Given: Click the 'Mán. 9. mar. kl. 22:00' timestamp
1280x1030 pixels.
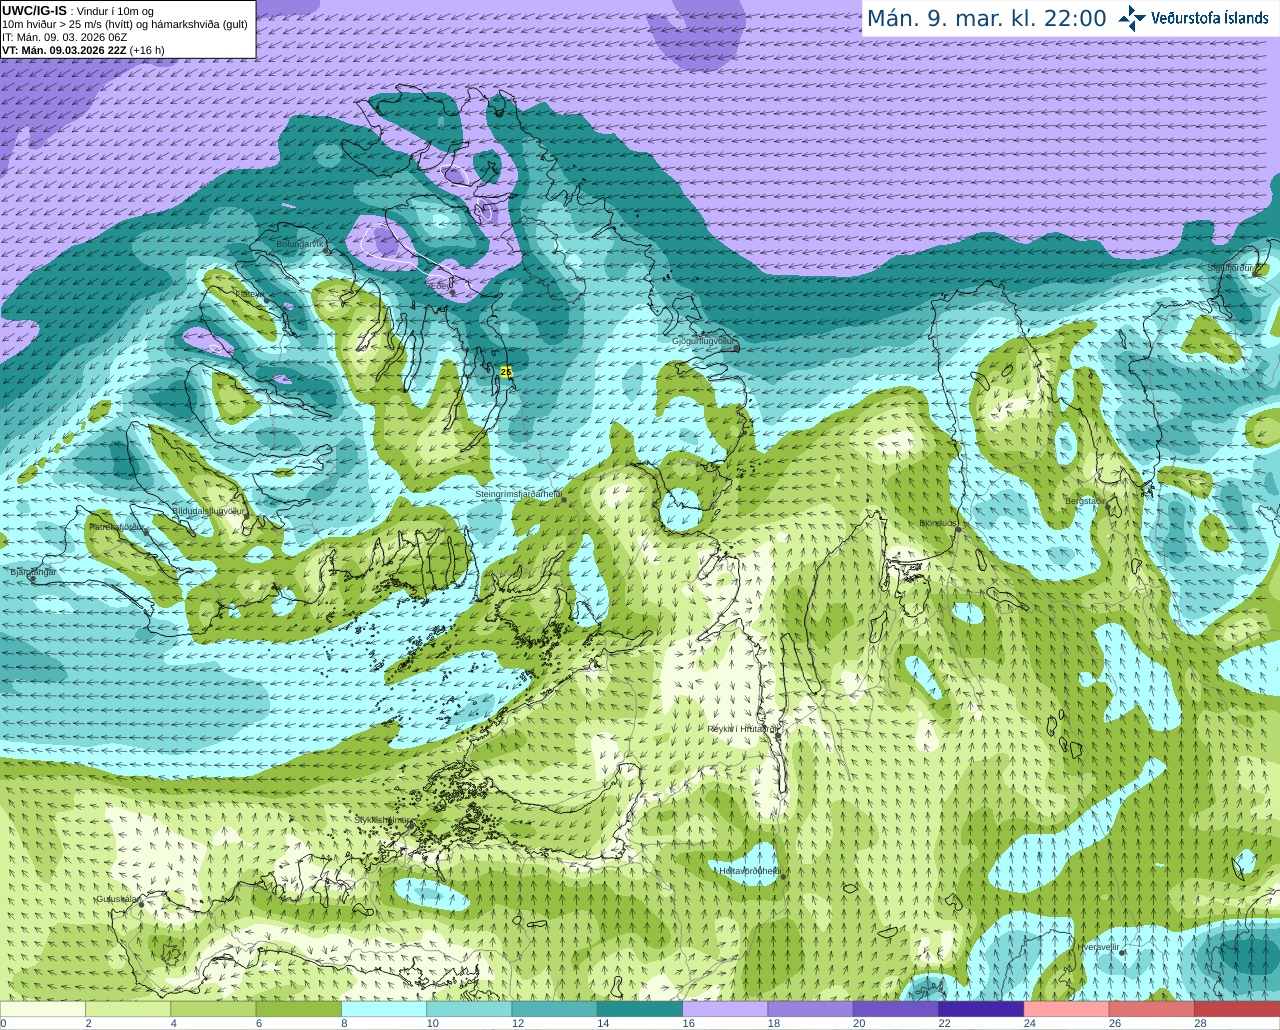Looking at the screenshot, I should (986, 18).
